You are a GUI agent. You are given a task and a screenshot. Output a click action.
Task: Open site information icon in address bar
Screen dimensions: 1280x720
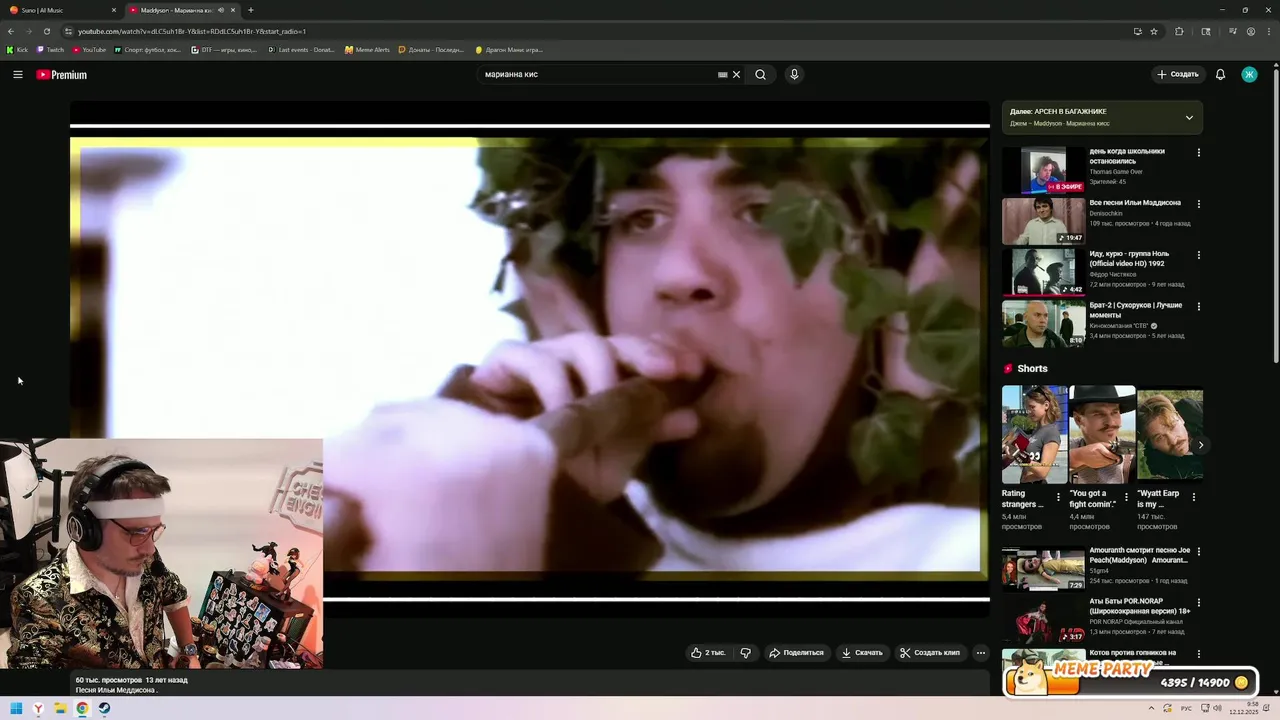68,31
